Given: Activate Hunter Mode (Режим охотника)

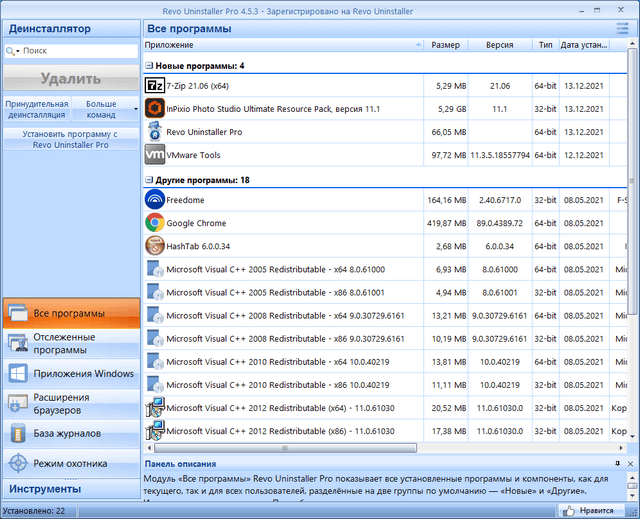Looking at the screenshot, I should pos(71,463).
